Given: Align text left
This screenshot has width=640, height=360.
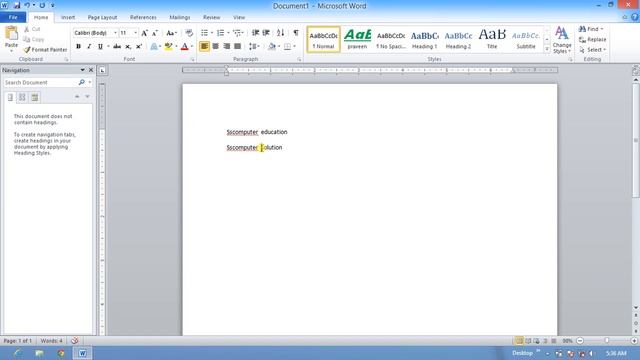Looking at the screenshot, I should tap(204, 47).
